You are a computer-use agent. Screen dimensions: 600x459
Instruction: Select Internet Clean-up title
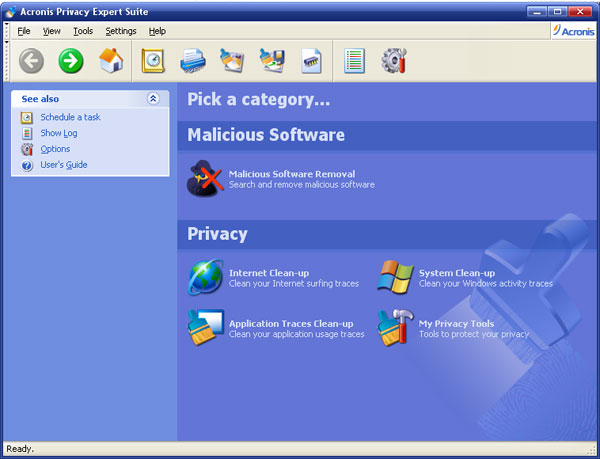point(269,273)
